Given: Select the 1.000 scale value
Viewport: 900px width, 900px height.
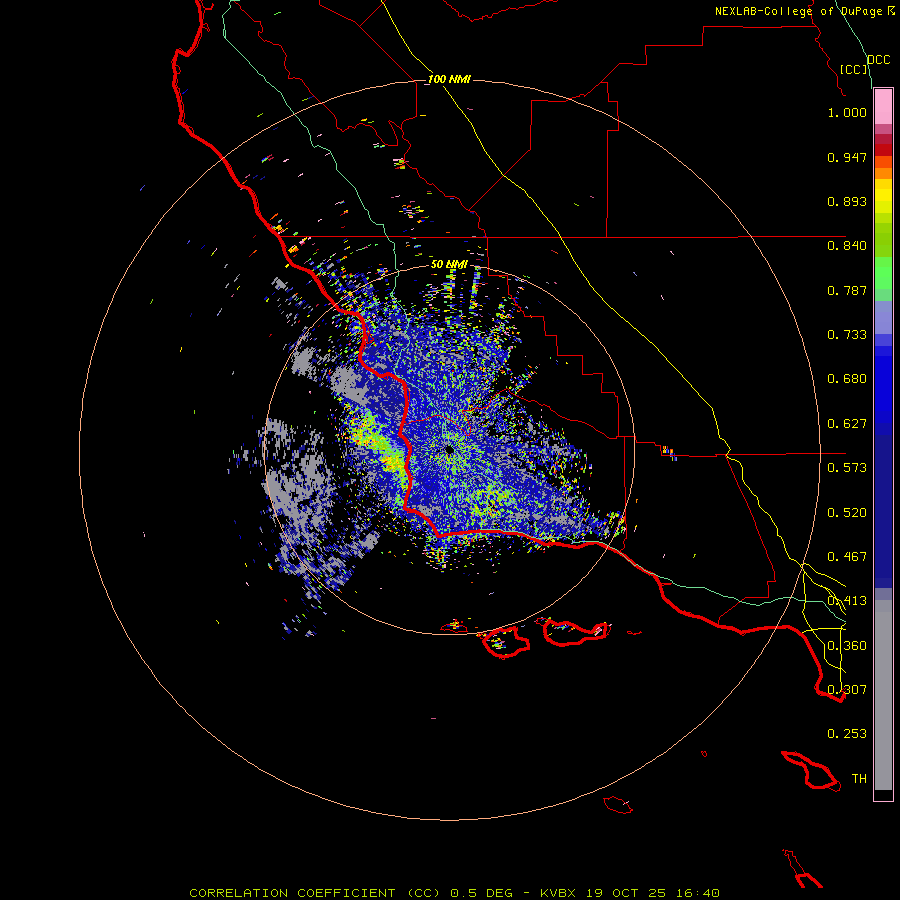Looking at the screenshot, I should click(847, 112).
